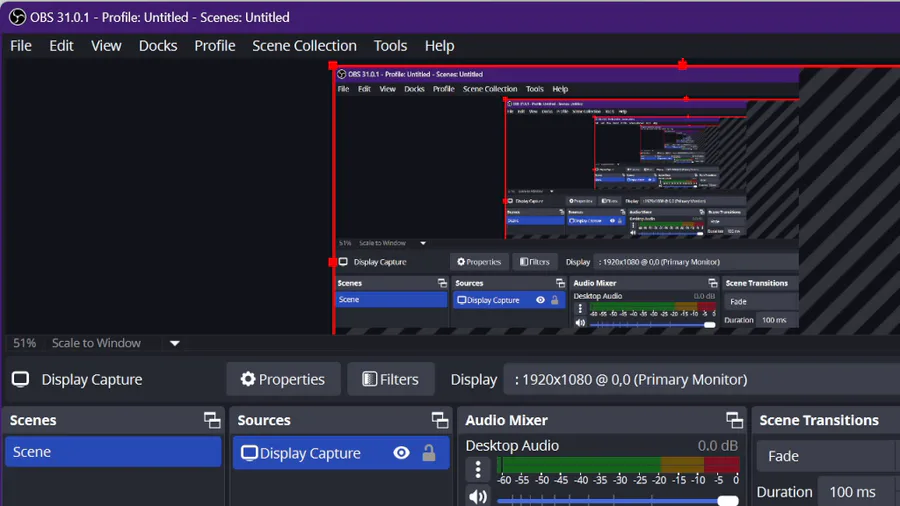Click nested three-dot audio menu in preview

tap(580, 309)
